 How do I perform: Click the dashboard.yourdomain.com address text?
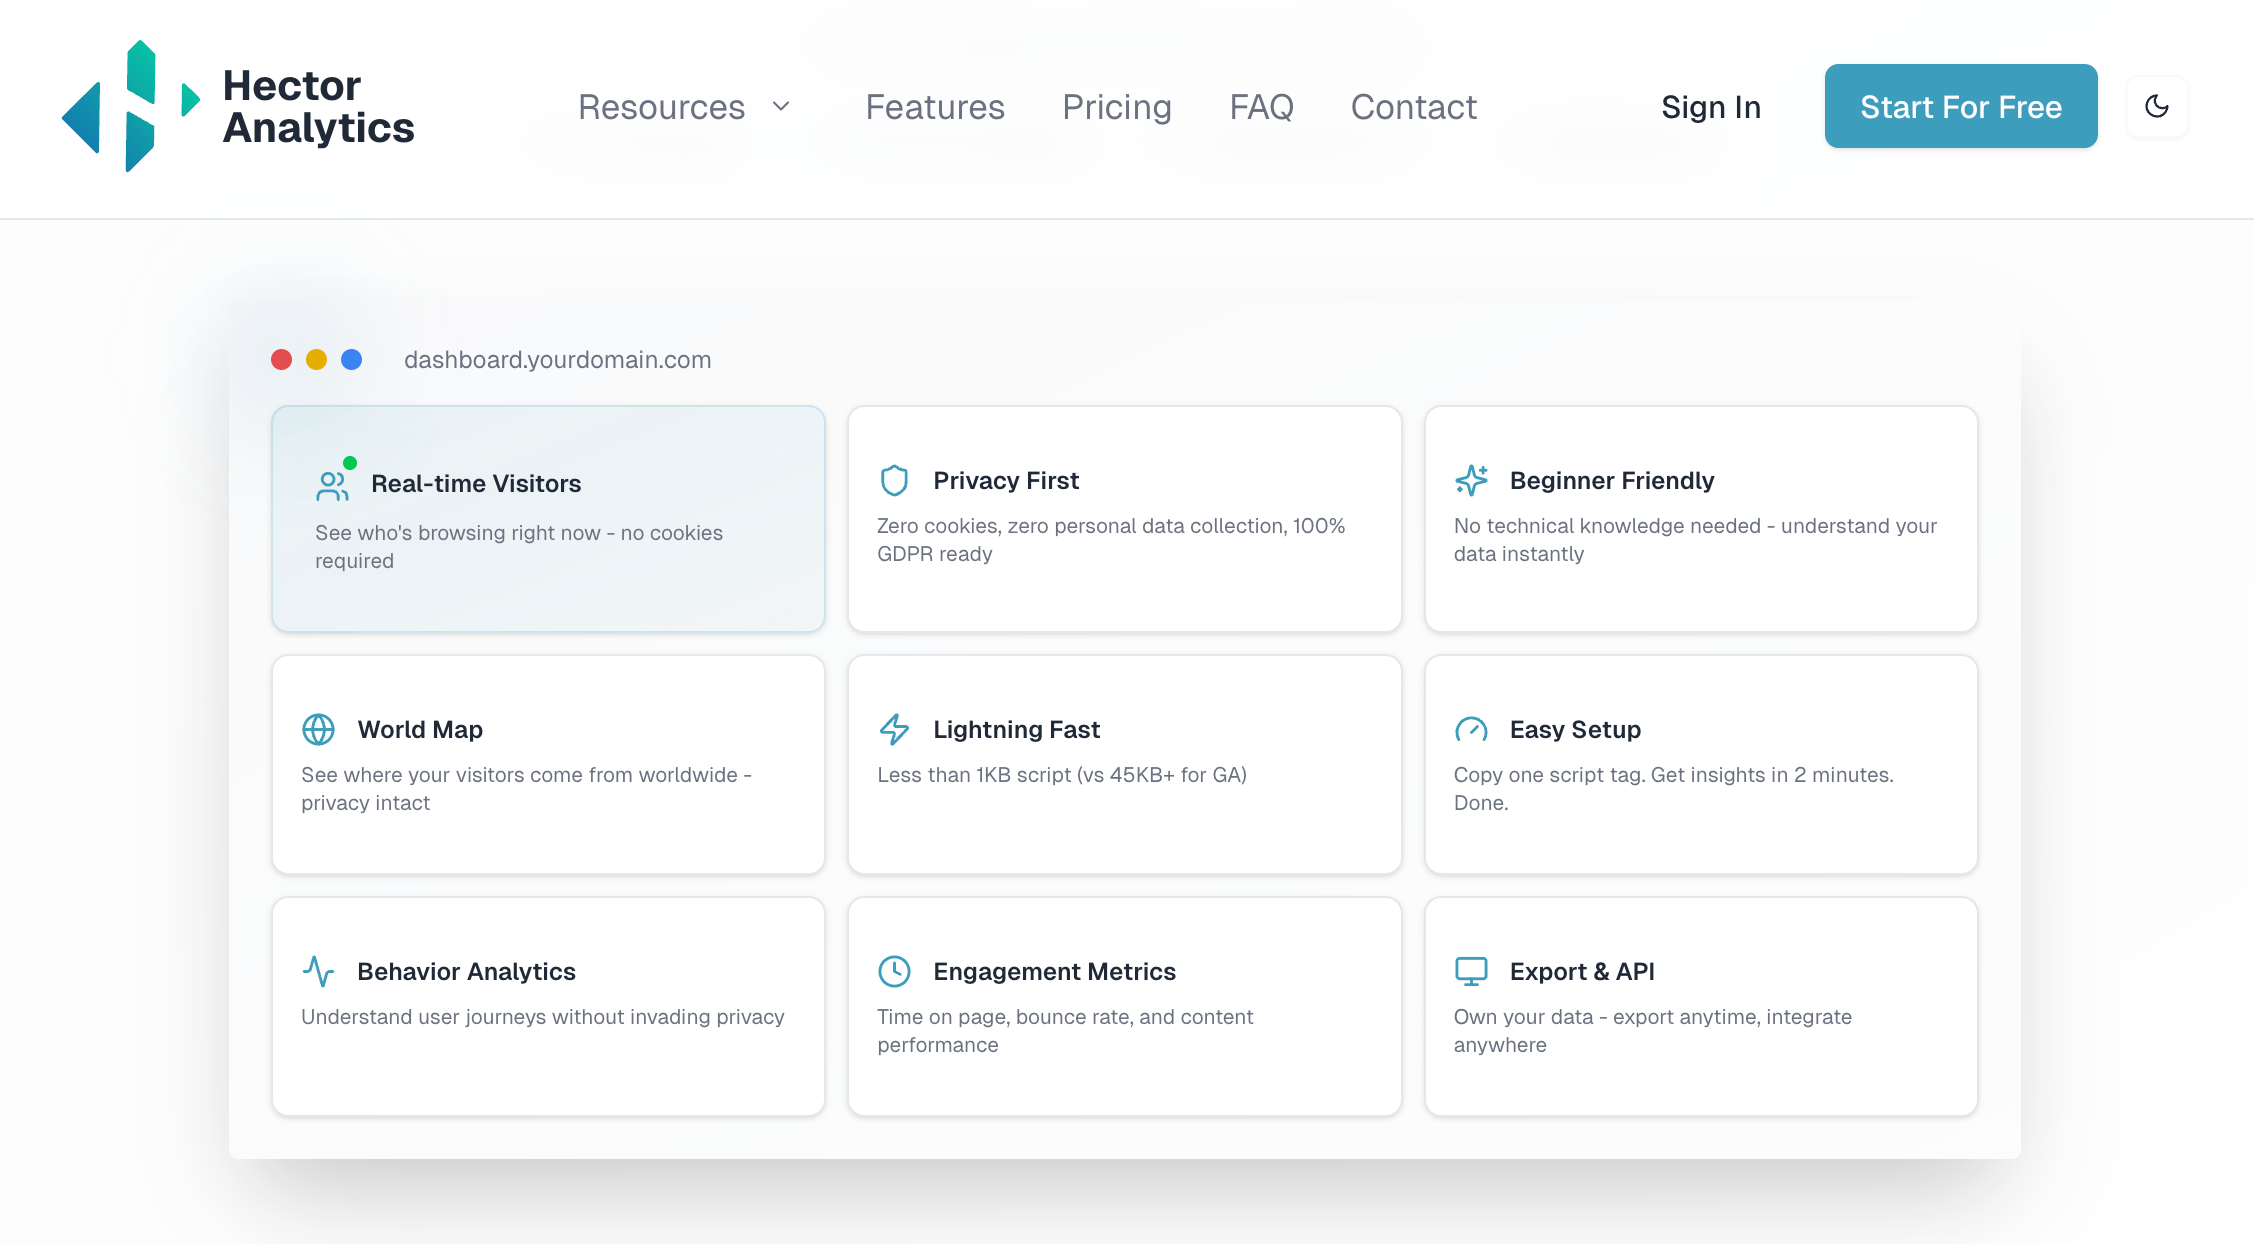pyautogui.click(x=557, y=360)
